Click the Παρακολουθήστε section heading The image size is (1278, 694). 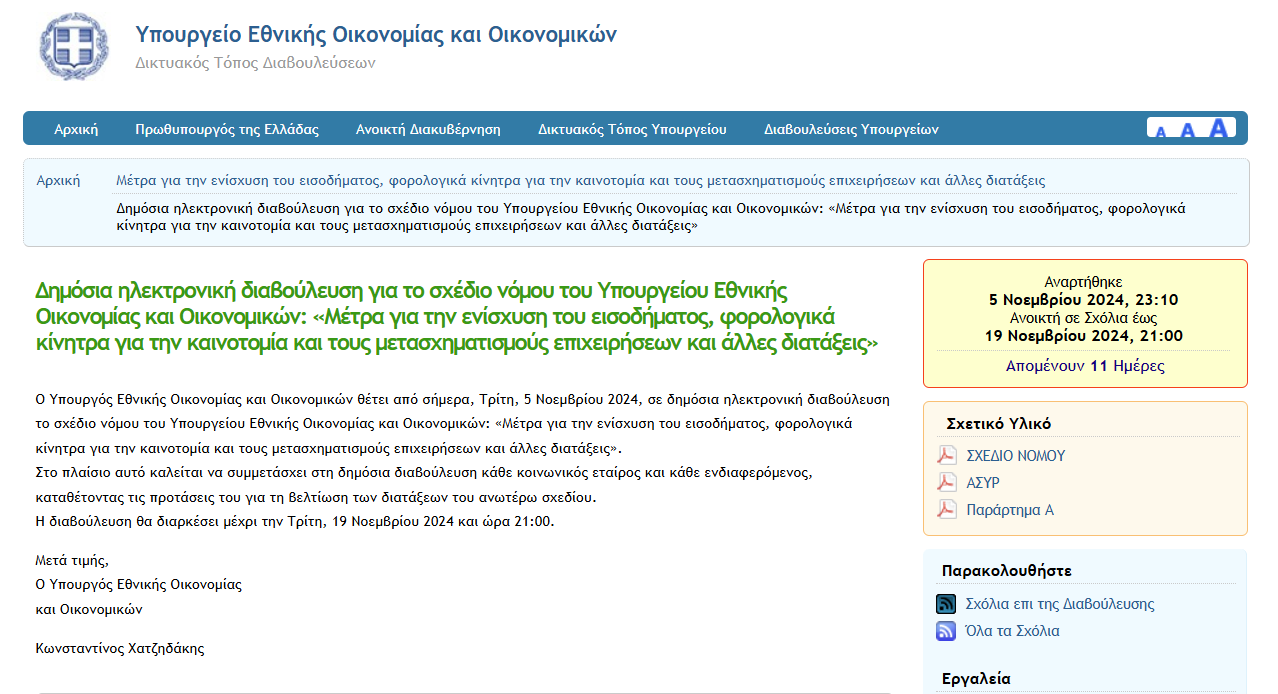(1007, 571)
